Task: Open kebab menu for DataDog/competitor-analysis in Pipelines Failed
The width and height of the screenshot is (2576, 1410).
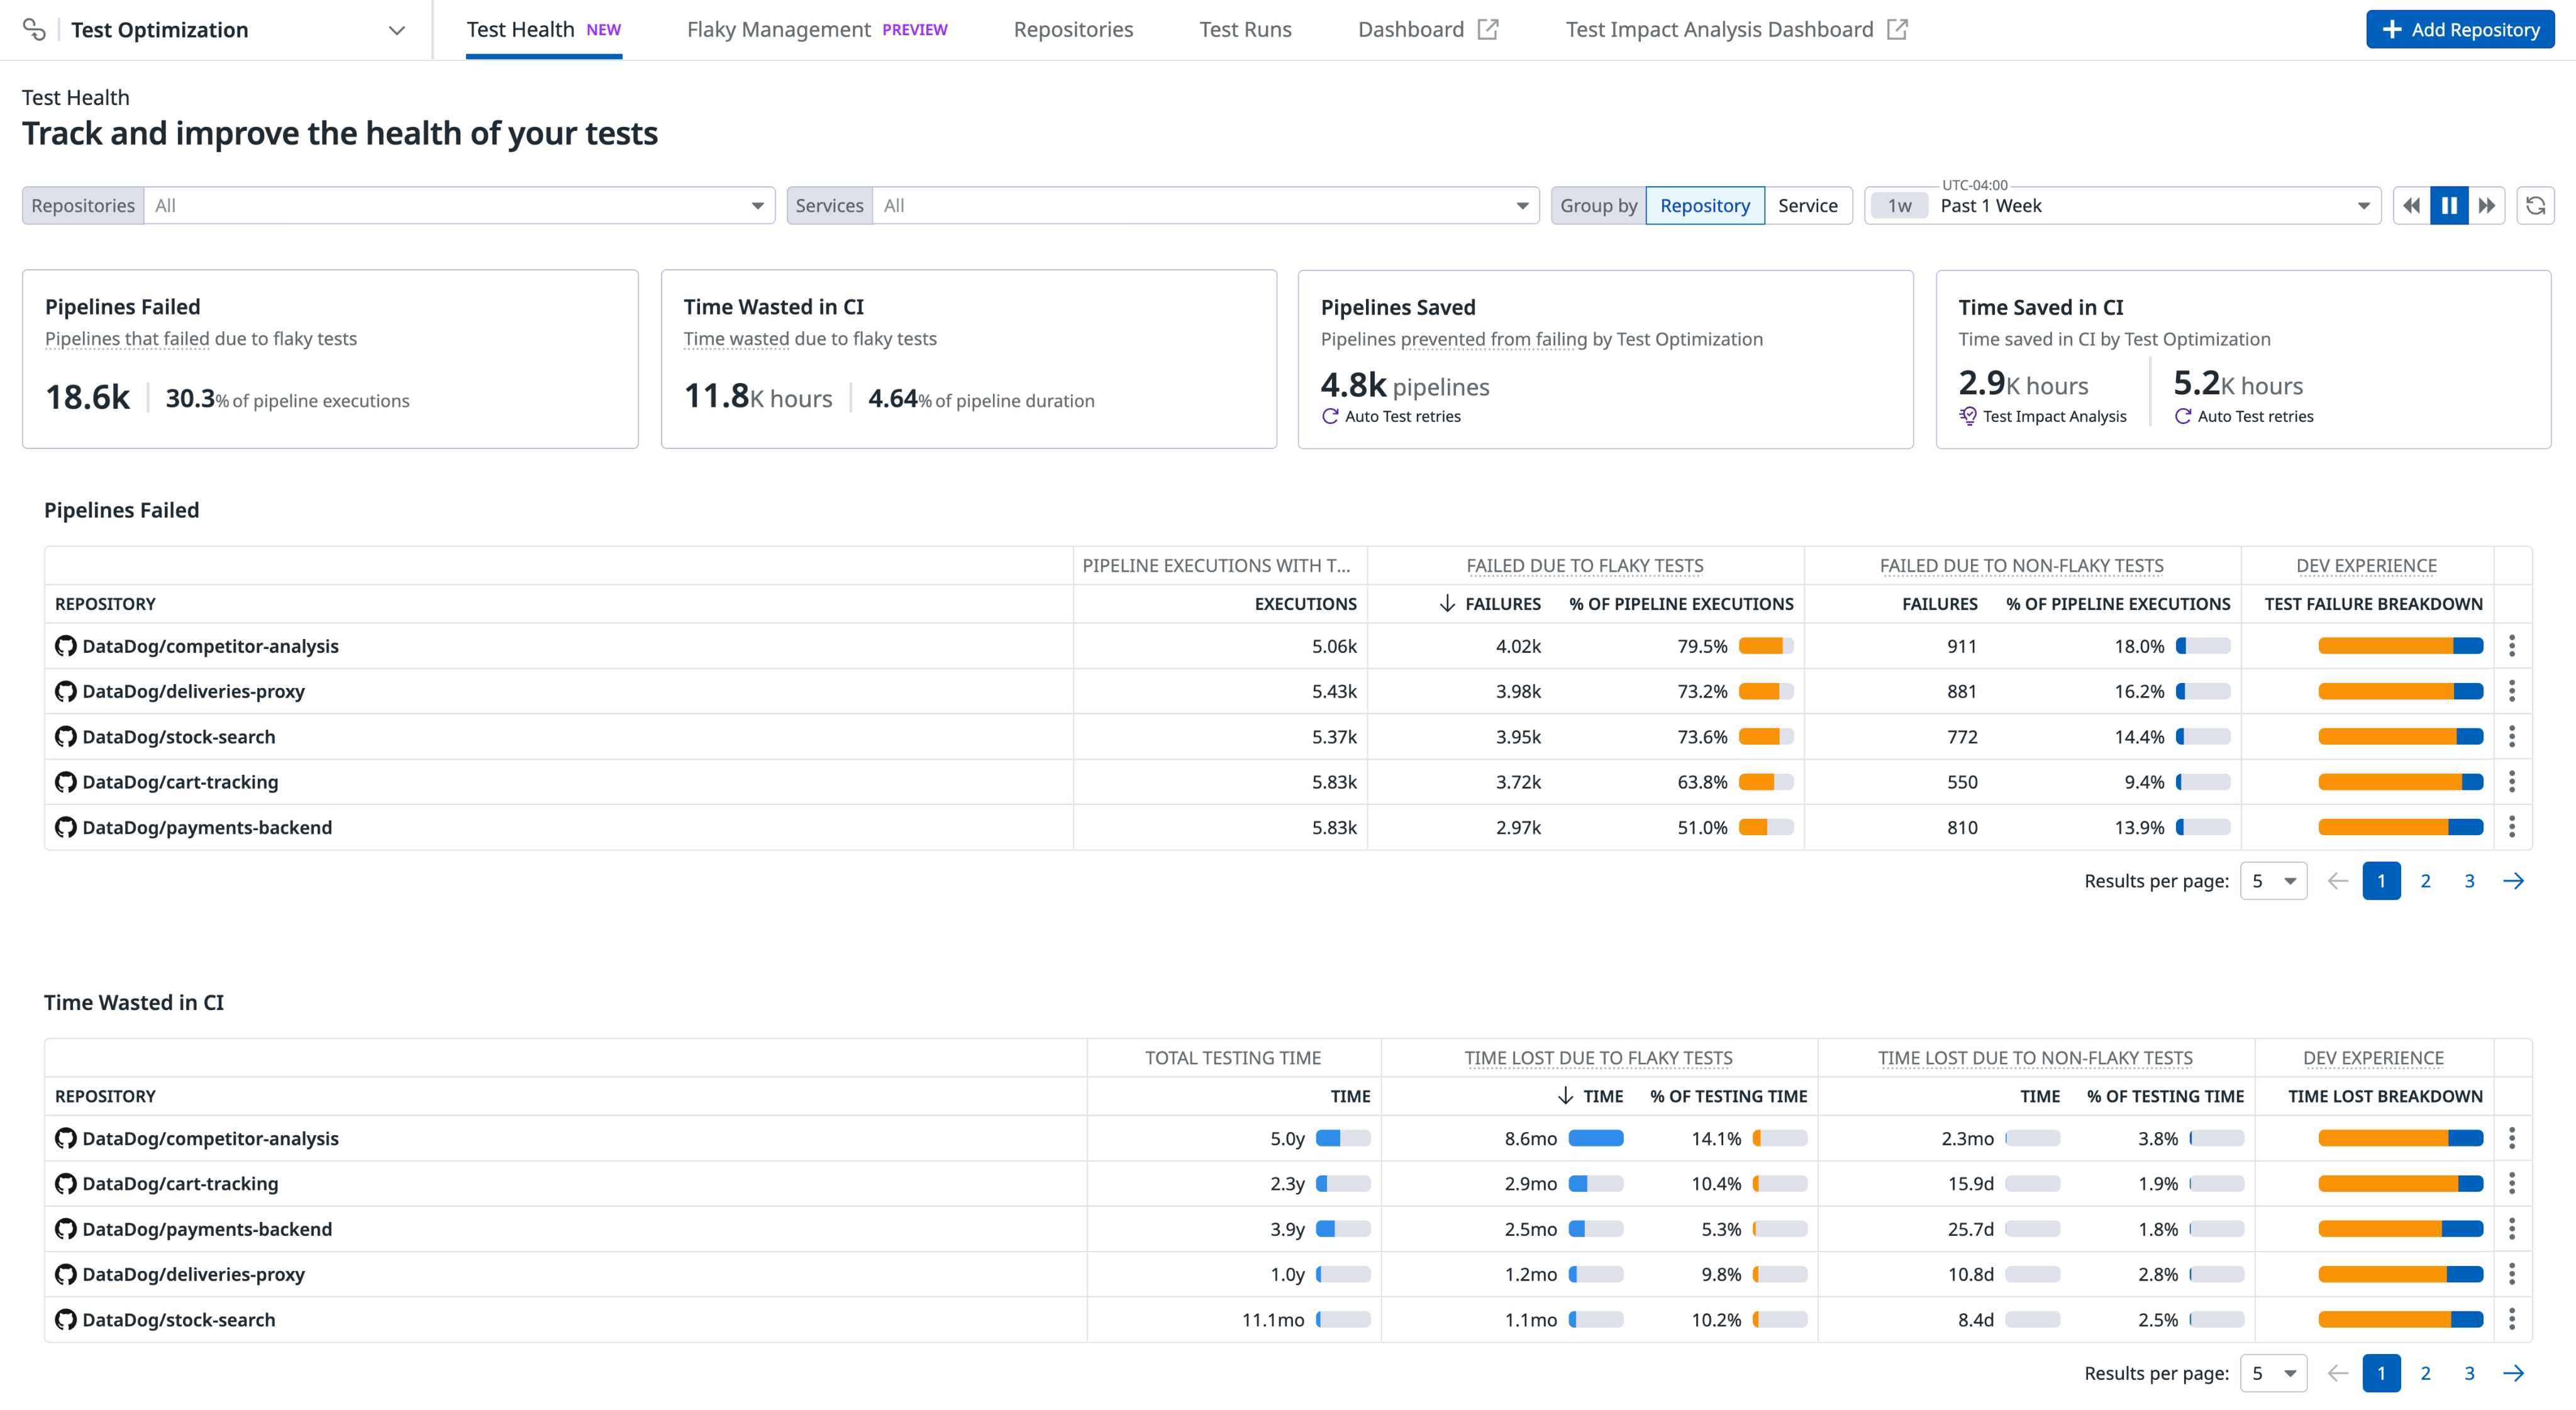Action: coord(2512,646)
